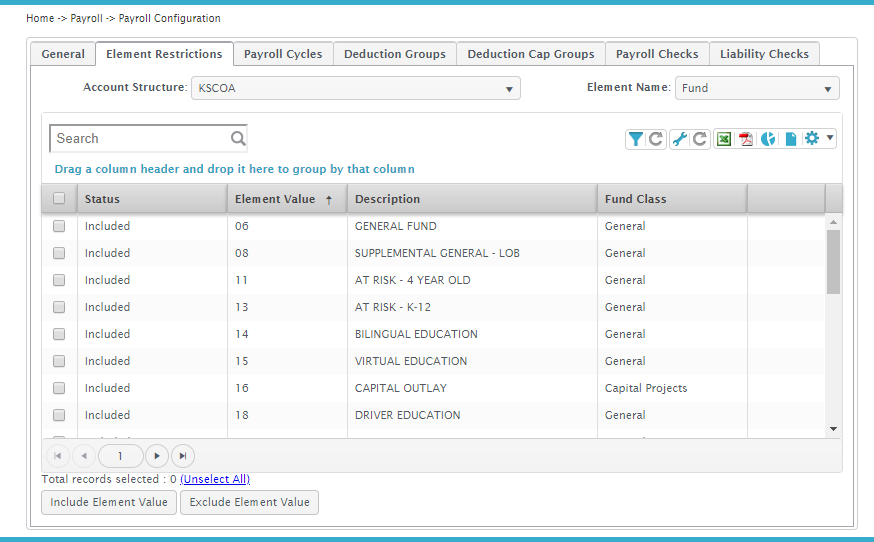The image size is (874, 542).
Task: Open the Payroll Cycles tab
Action: coord(283,54)
